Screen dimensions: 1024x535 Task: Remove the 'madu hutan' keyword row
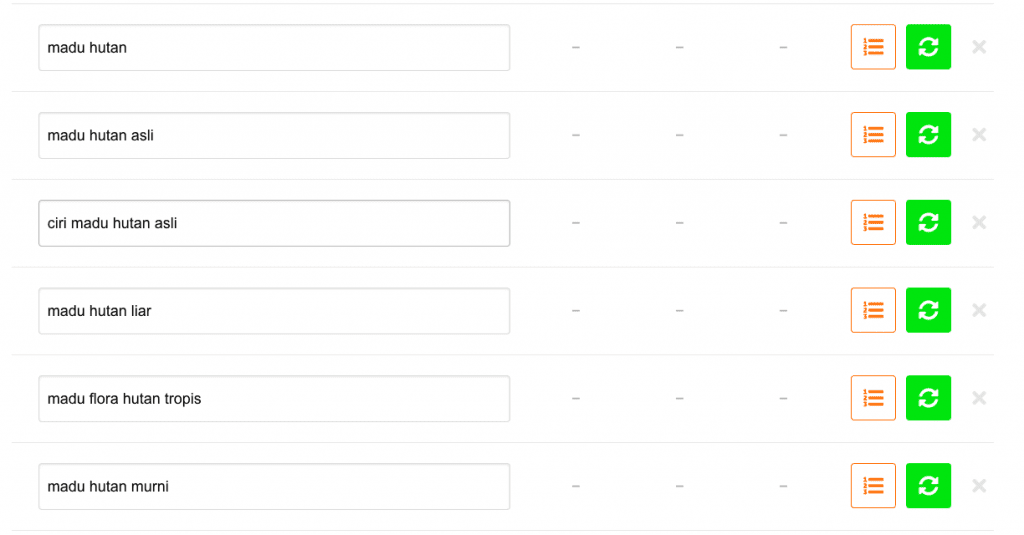click(x=979, y=47)
